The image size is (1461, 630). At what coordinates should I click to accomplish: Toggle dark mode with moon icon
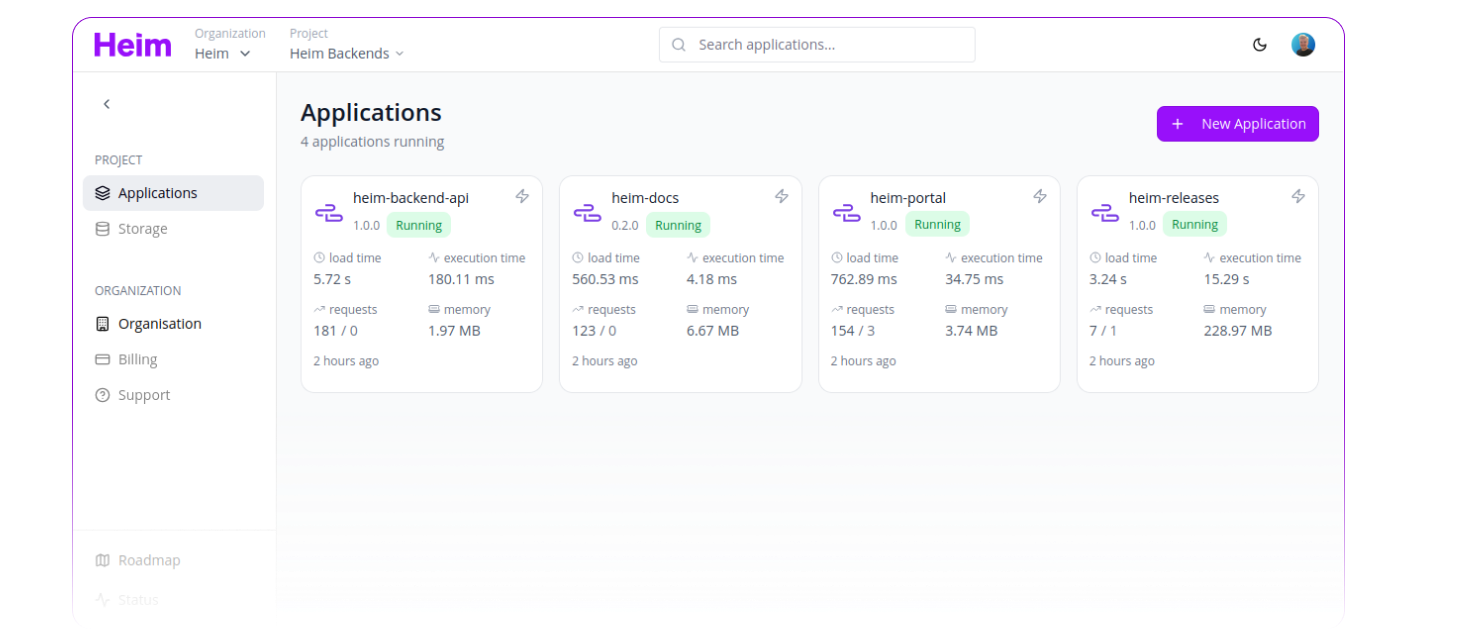[1259, 45]
